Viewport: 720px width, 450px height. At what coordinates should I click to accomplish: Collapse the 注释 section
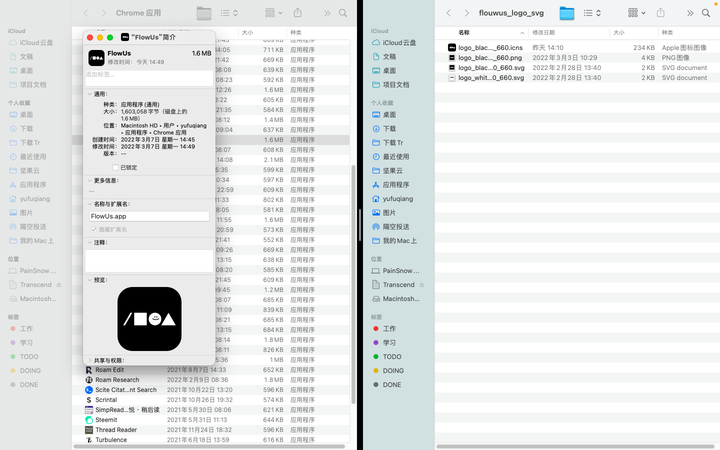[x=90, y=242]
